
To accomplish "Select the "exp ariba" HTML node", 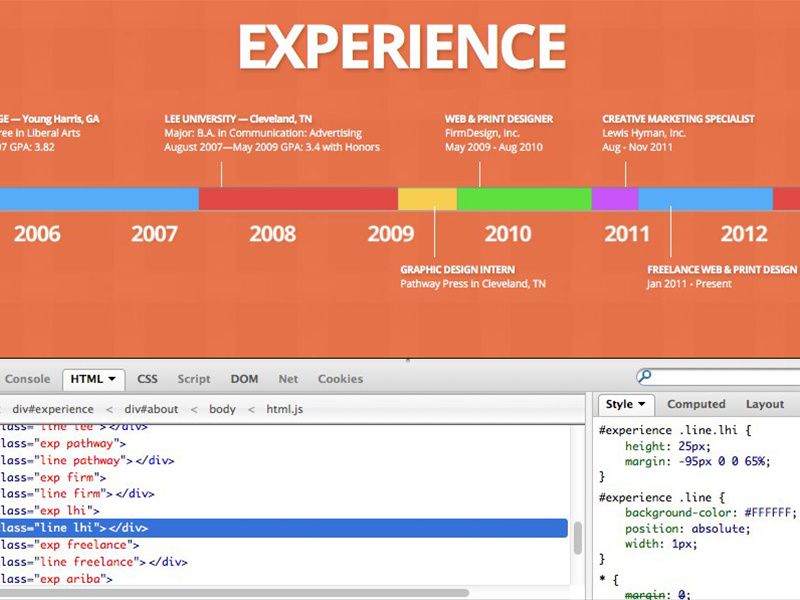I will point(56,579).
